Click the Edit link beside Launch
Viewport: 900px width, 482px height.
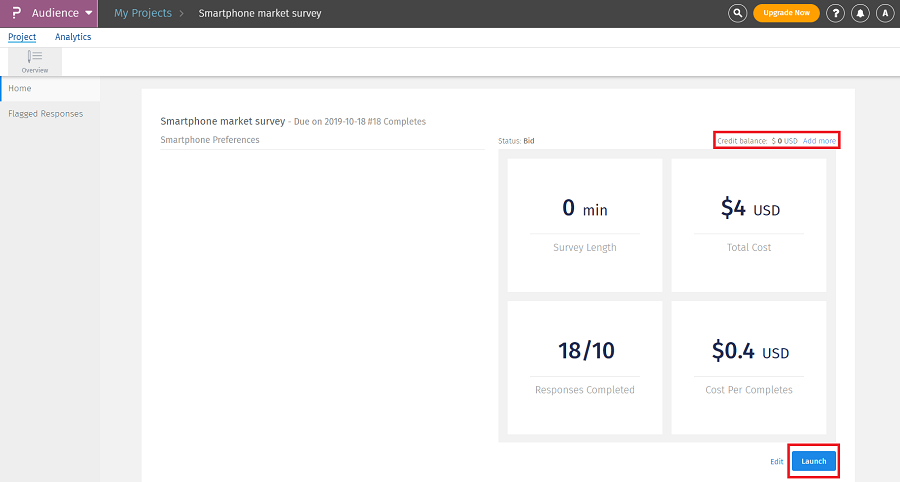[777, 461]
